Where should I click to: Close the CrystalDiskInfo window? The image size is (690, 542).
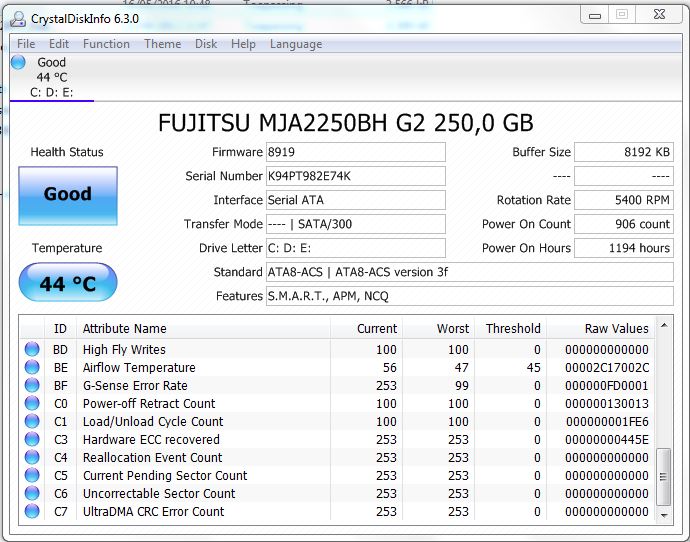659,15
